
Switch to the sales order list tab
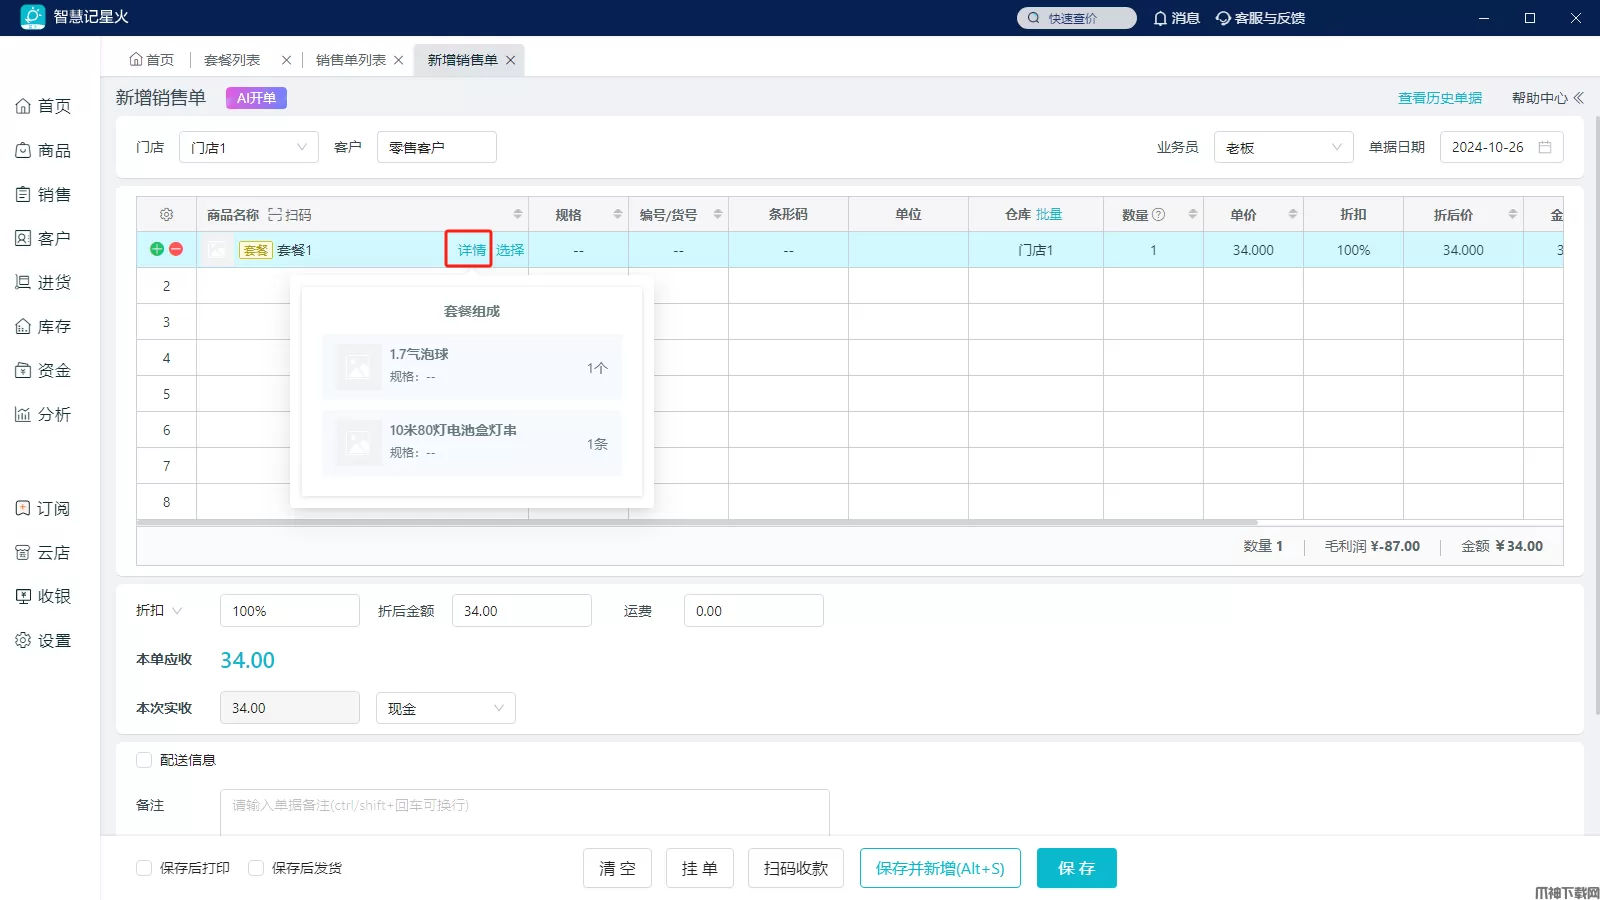[x=350, y=60]
